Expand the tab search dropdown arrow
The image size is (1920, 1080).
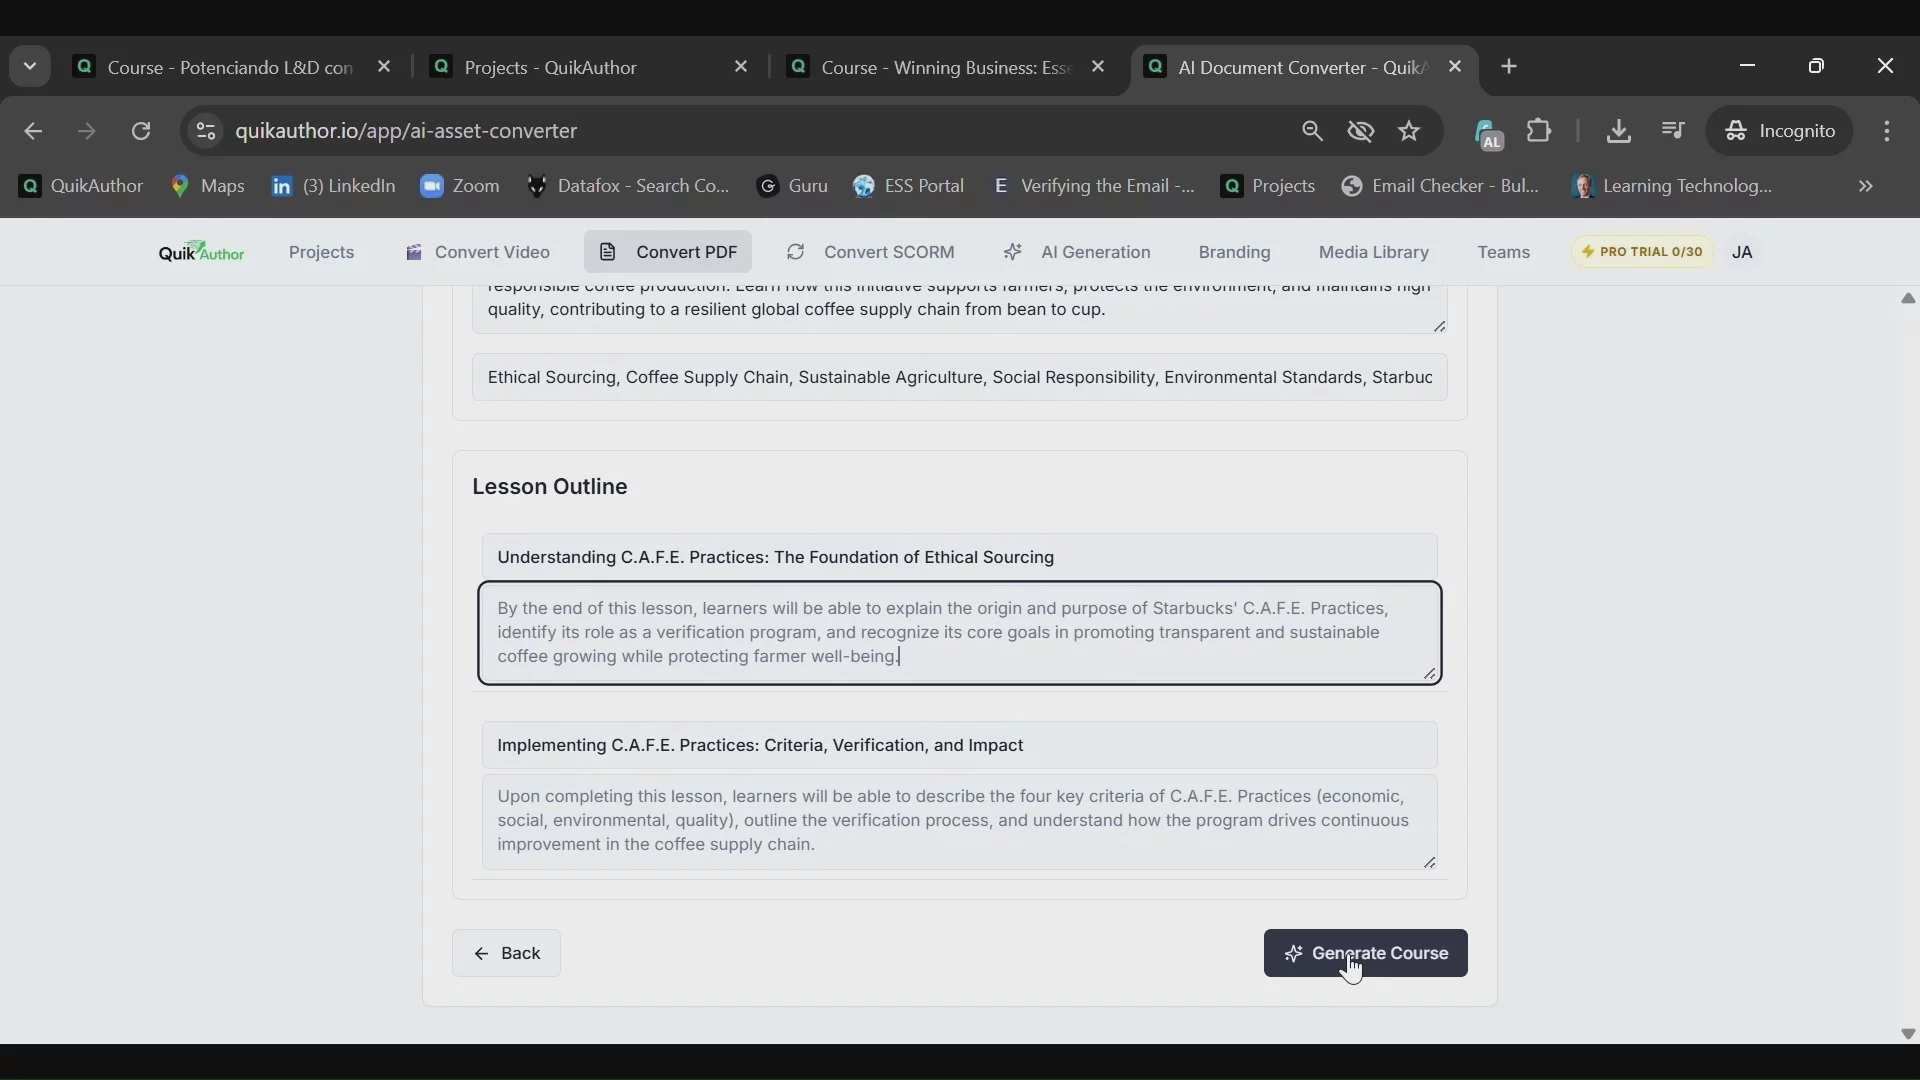click(x=30, y=67)
